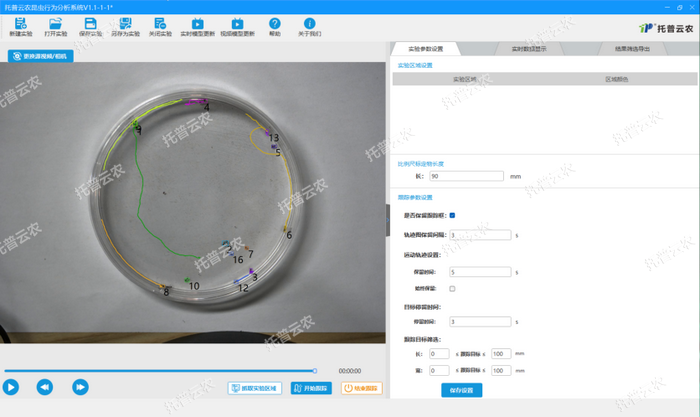
Task: Open the 帮助 (Help) icon
Action: click(x=275, y=23)
